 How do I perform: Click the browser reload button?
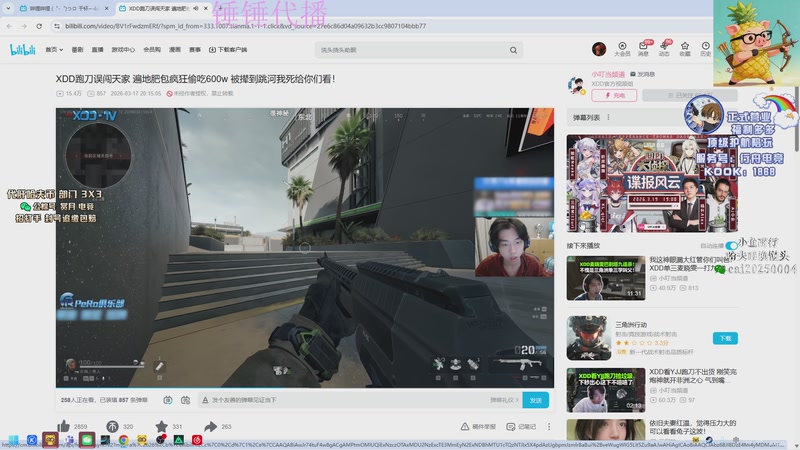click(39, 26)
